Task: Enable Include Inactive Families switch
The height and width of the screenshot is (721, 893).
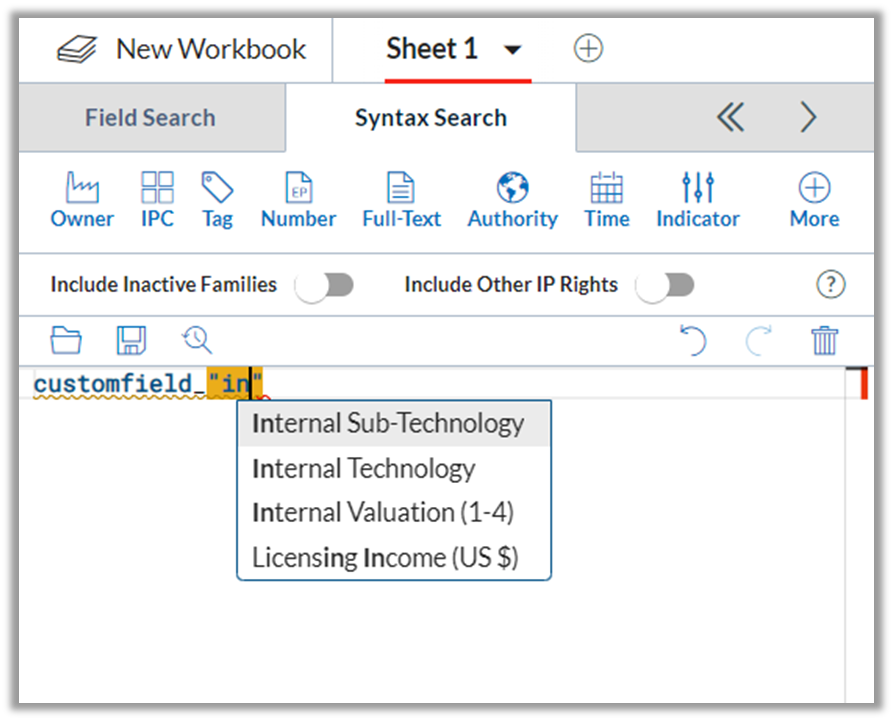Action: coord(325,285)
